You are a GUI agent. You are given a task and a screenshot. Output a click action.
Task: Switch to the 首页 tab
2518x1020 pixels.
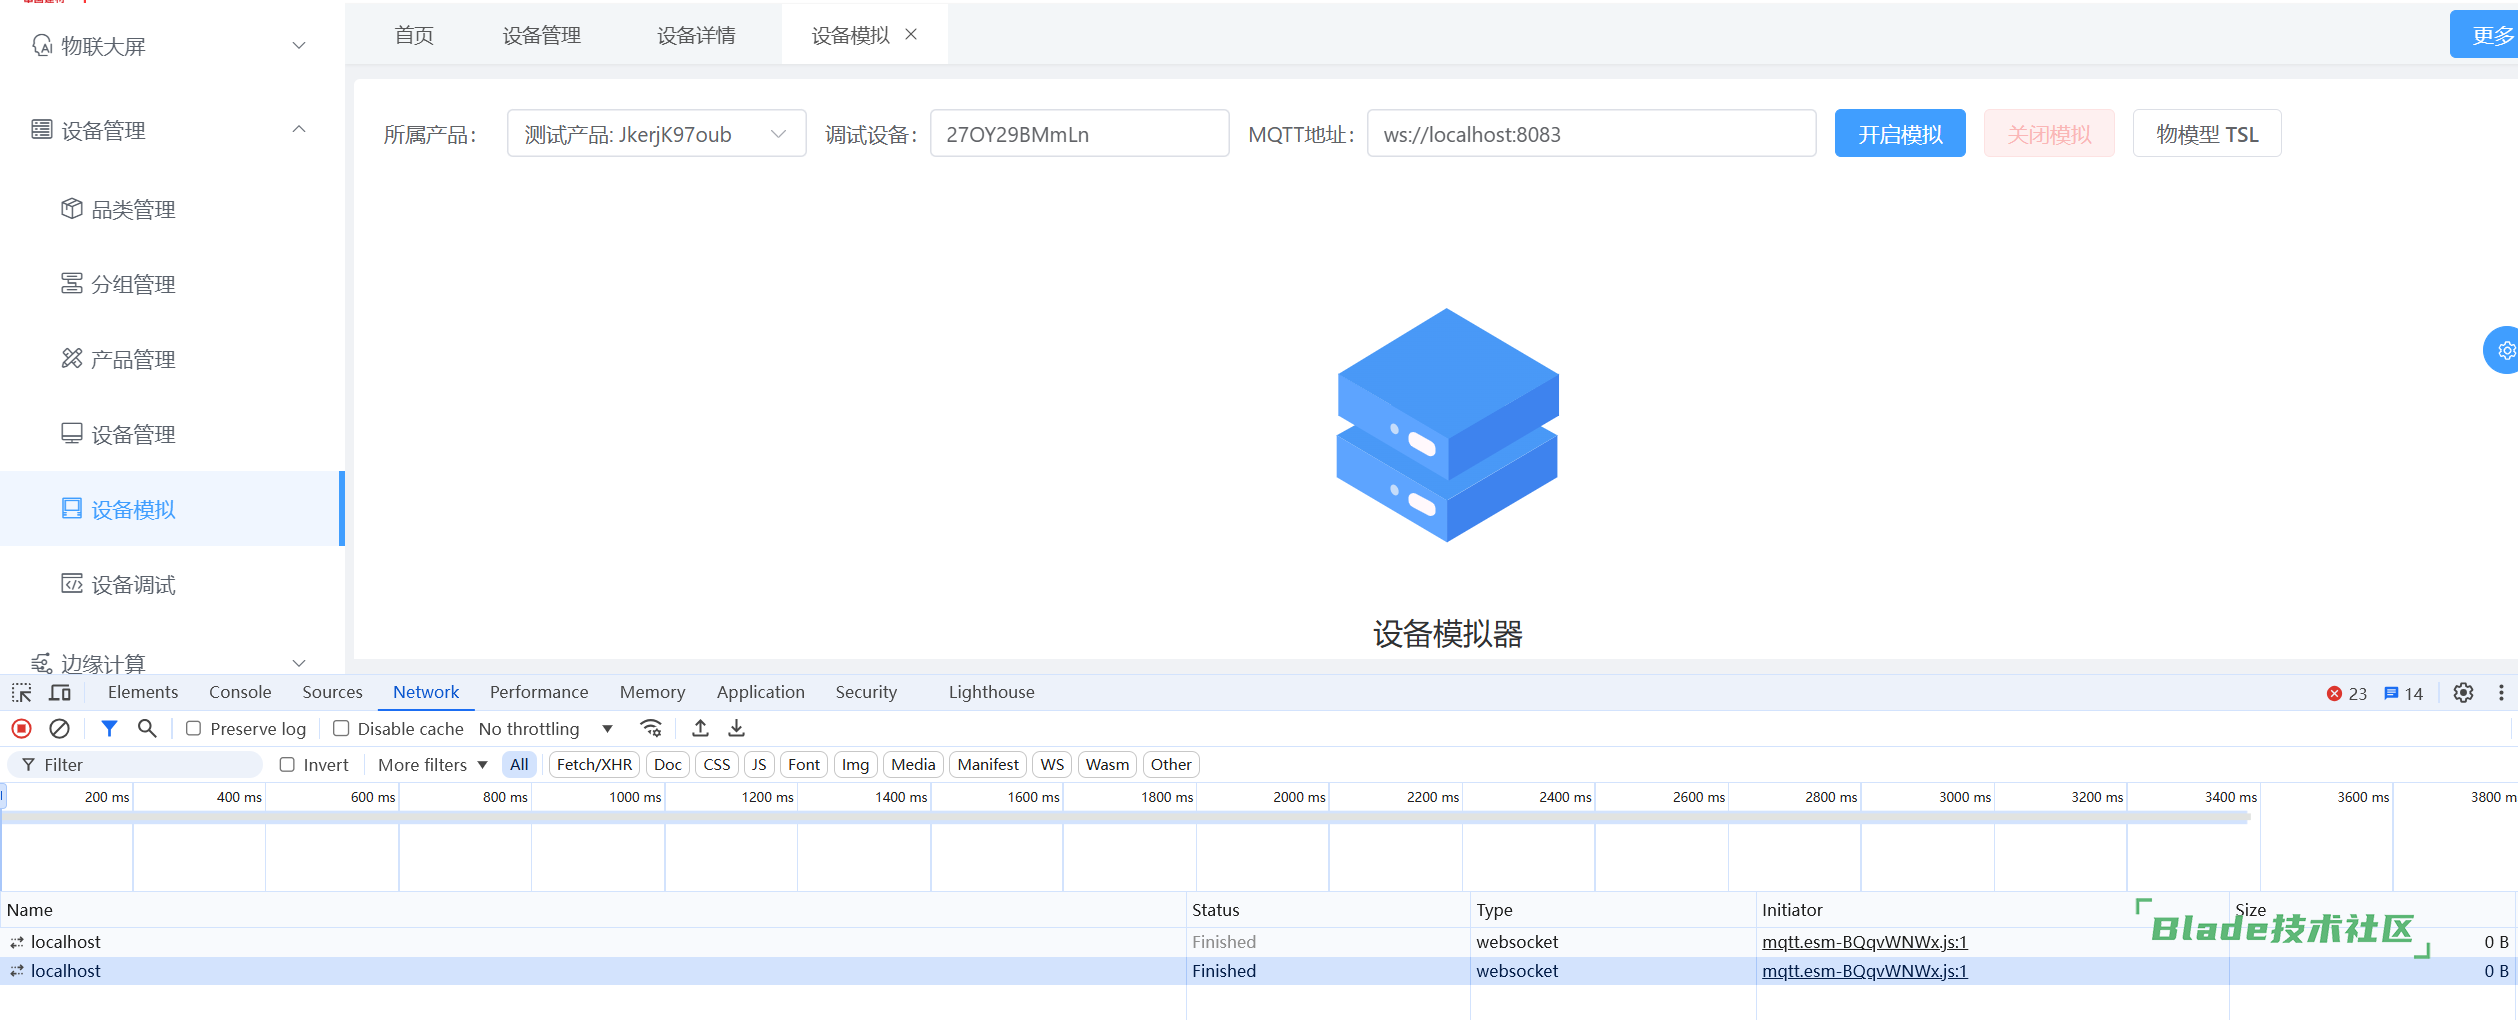tap(414, 35)
